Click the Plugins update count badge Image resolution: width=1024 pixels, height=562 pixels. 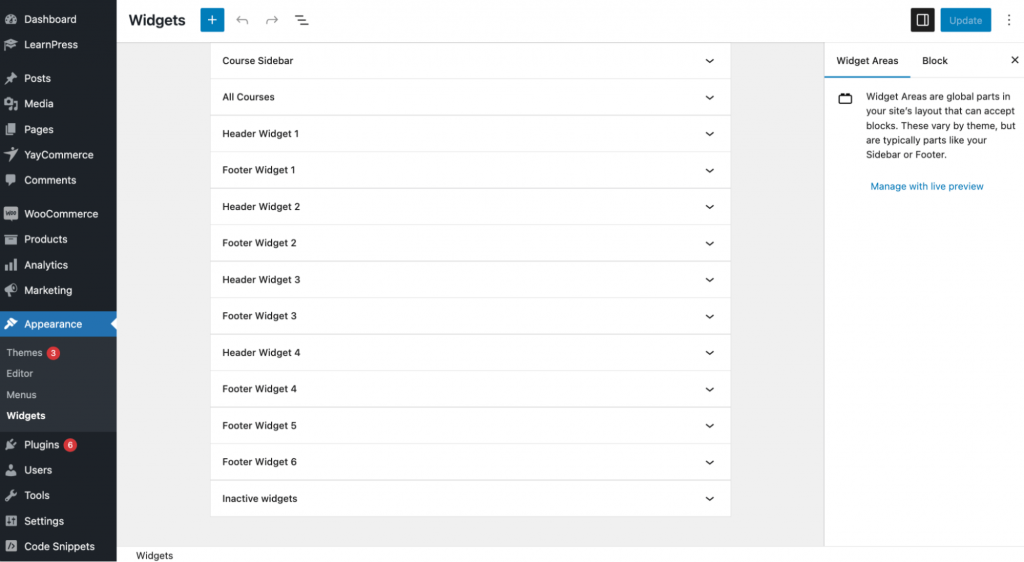click(70, 445)
